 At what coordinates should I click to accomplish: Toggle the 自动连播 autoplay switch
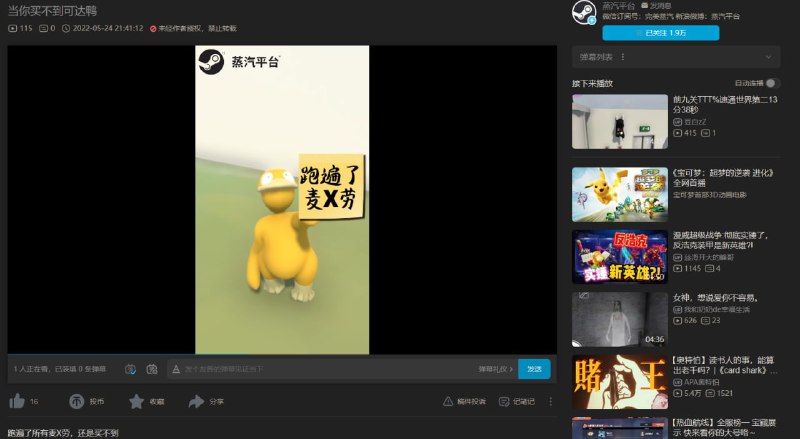click(772, 83)
